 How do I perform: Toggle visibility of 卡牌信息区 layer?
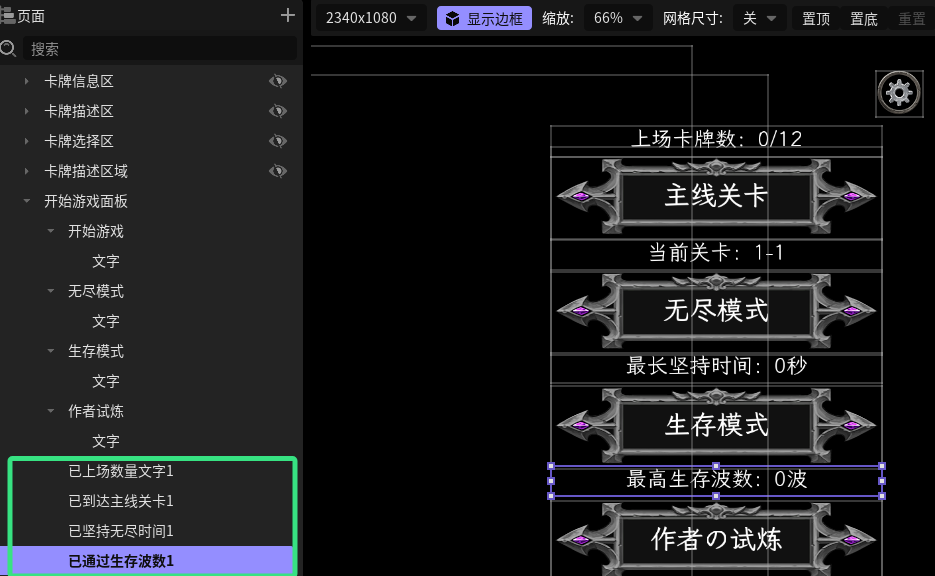coord(278,81)
